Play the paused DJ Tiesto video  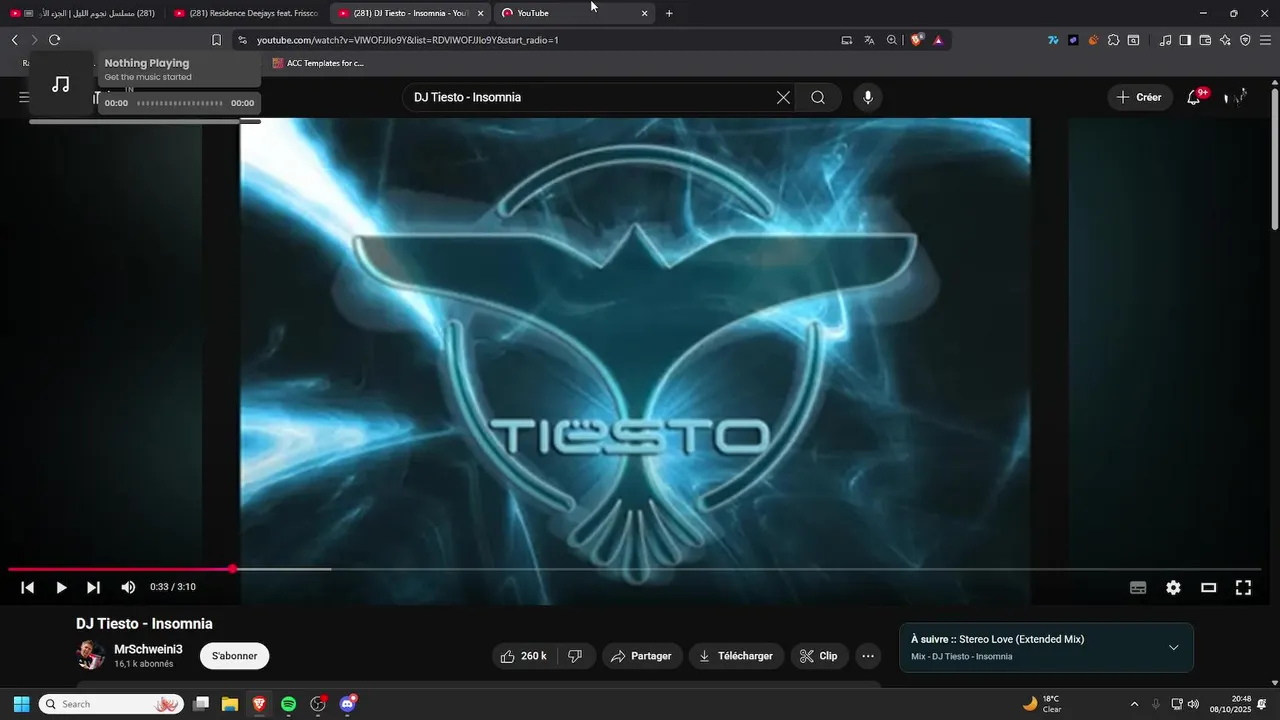click(x=61, y=588)
